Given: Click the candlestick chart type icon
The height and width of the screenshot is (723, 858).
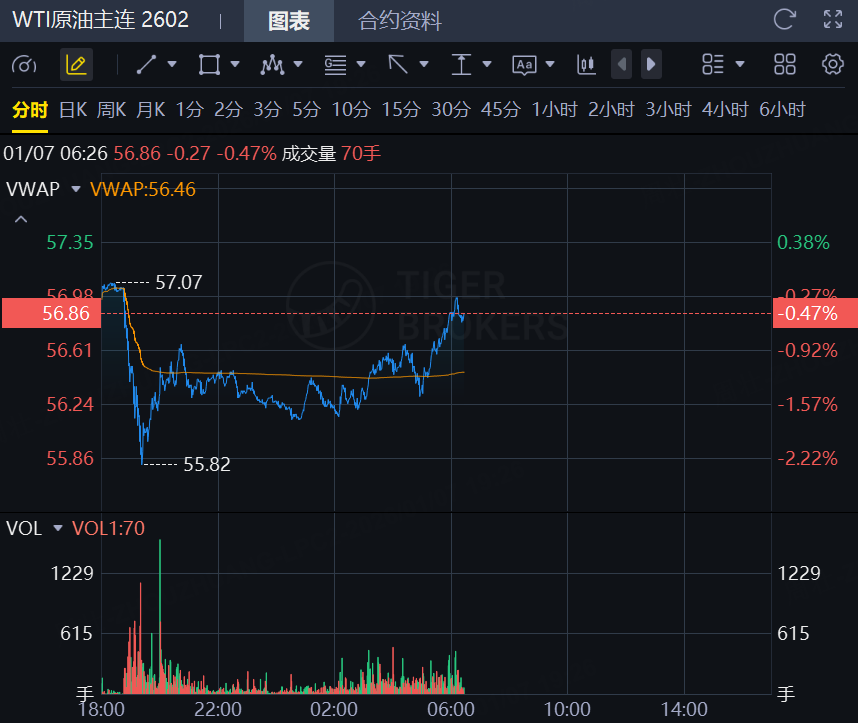Looking at the screenshot, I should tap(586, 65).
